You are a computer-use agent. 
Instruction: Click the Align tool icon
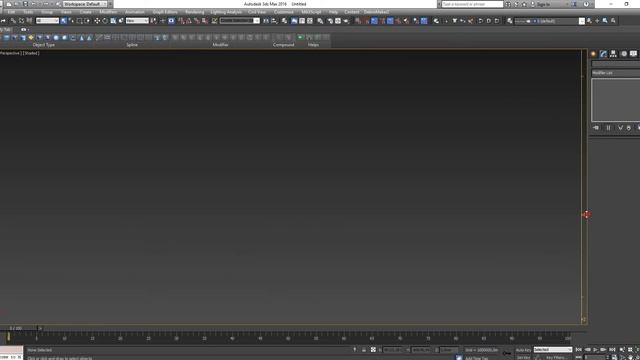[274, 20]
